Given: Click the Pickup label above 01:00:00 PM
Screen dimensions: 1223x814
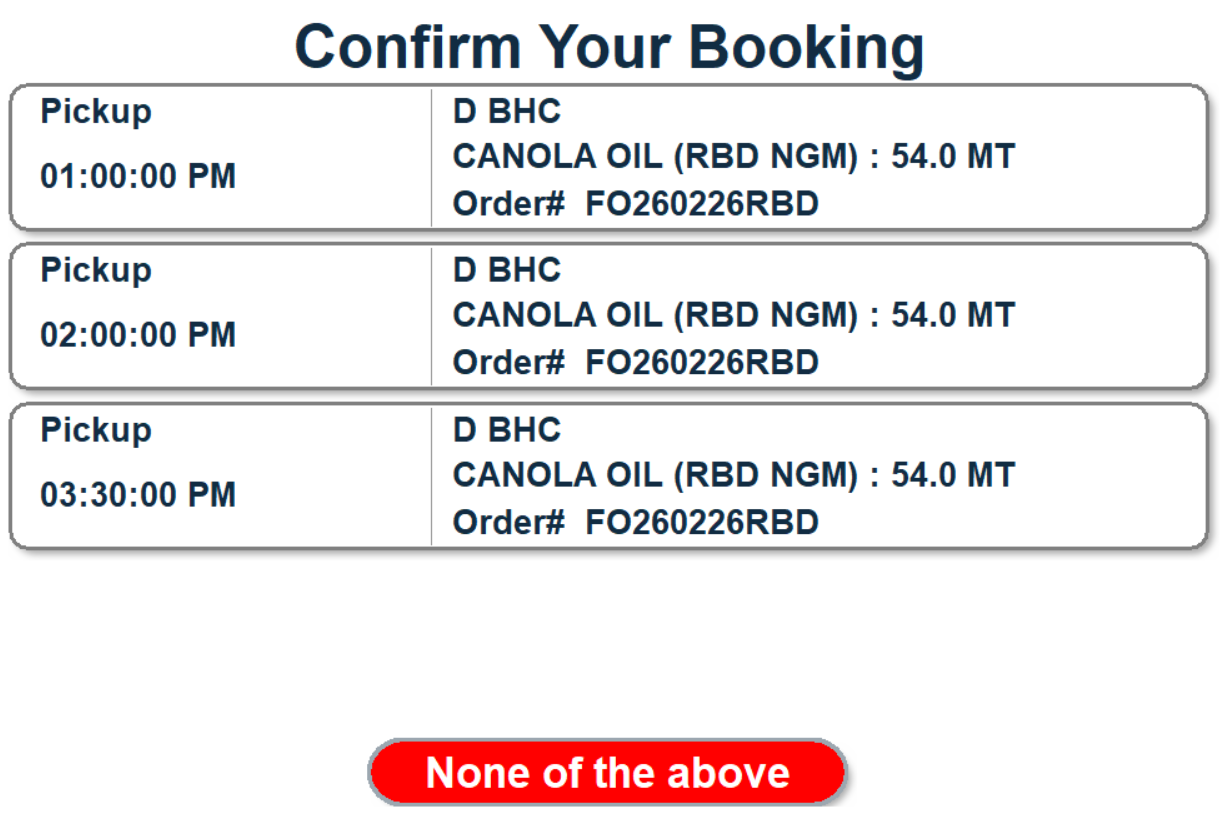Looking at the screenshot, I should coord(96,111).
